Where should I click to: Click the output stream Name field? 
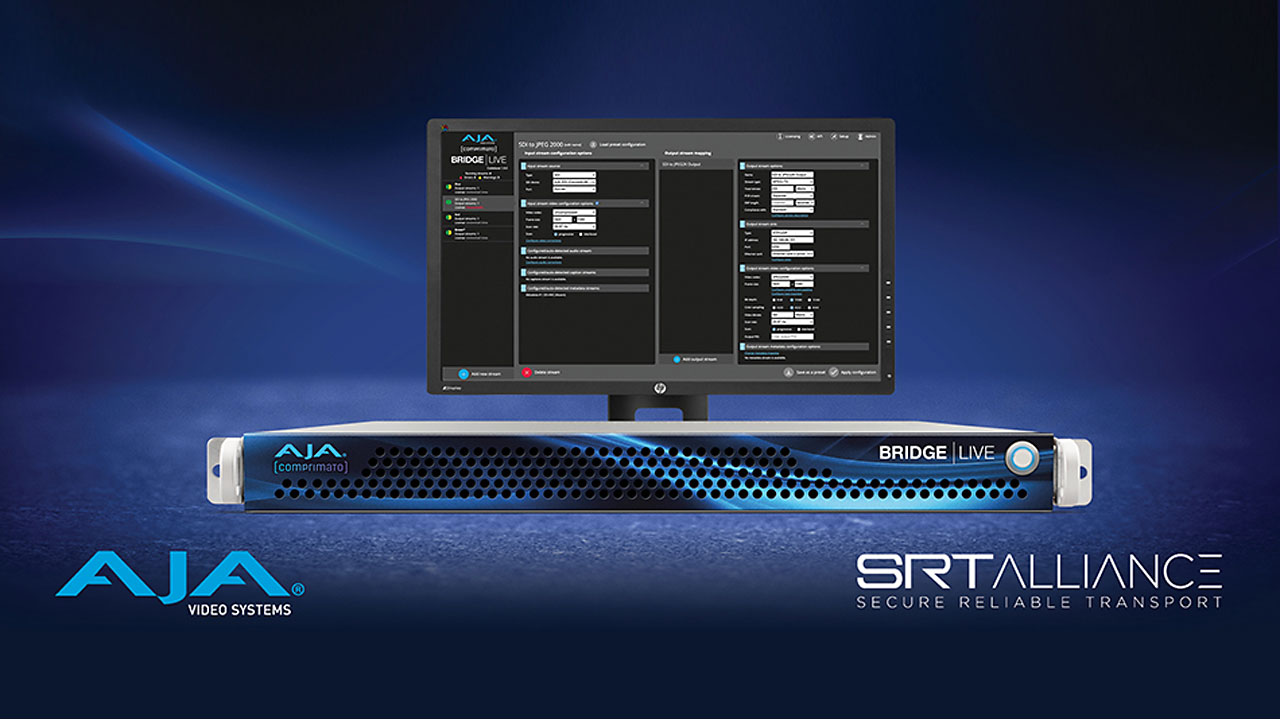[x=793, y=175]
